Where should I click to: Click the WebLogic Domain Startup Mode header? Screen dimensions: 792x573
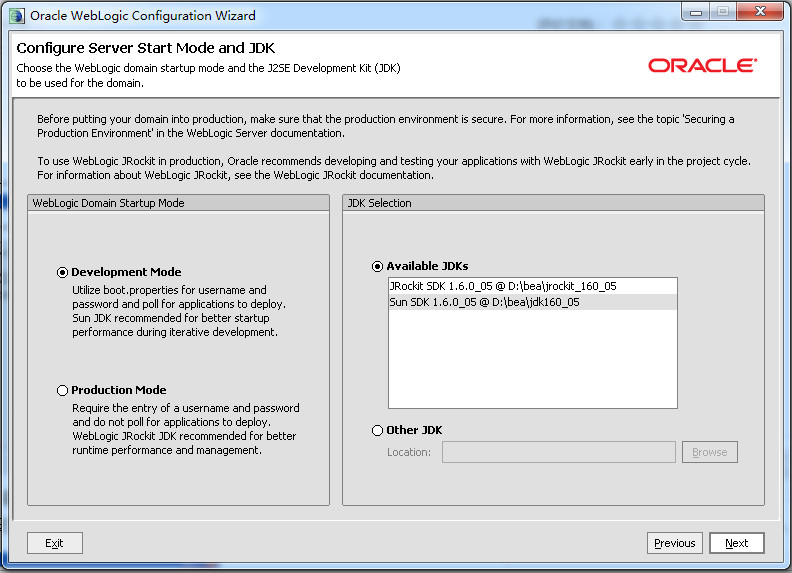(178, 203)
